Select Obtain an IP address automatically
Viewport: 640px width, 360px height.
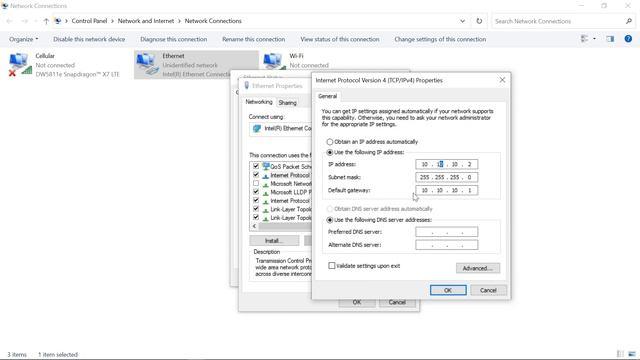[x=330, y=142]
